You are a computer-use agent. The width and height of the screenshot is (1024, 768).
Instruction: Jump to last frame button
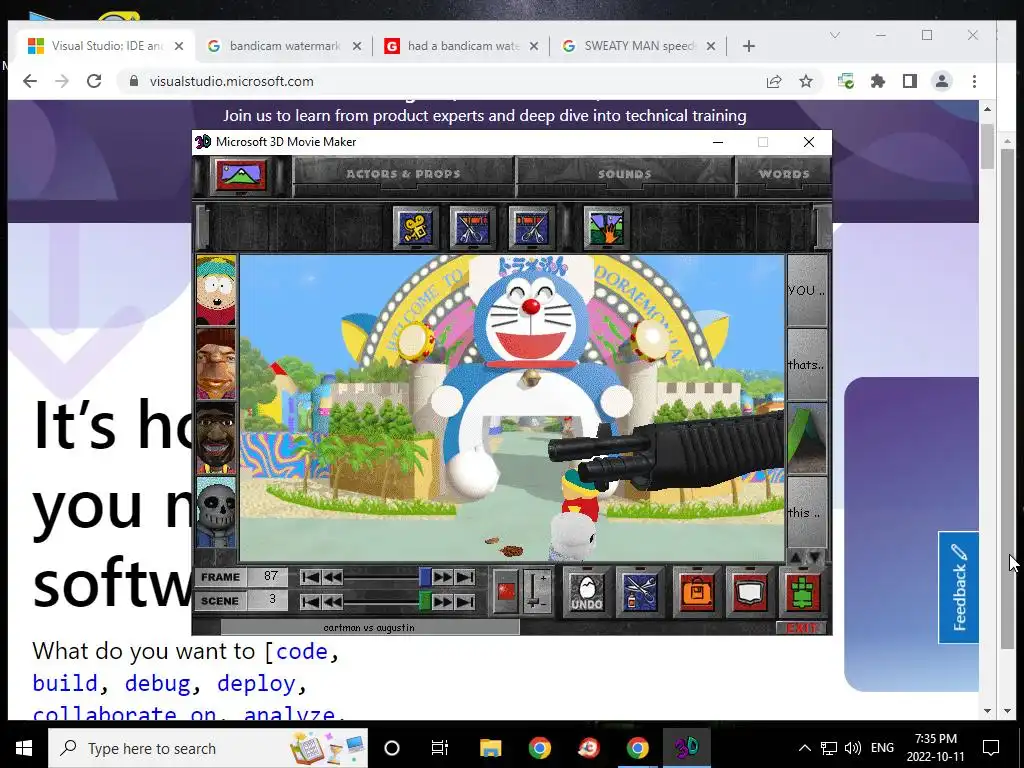pos(464,577)
